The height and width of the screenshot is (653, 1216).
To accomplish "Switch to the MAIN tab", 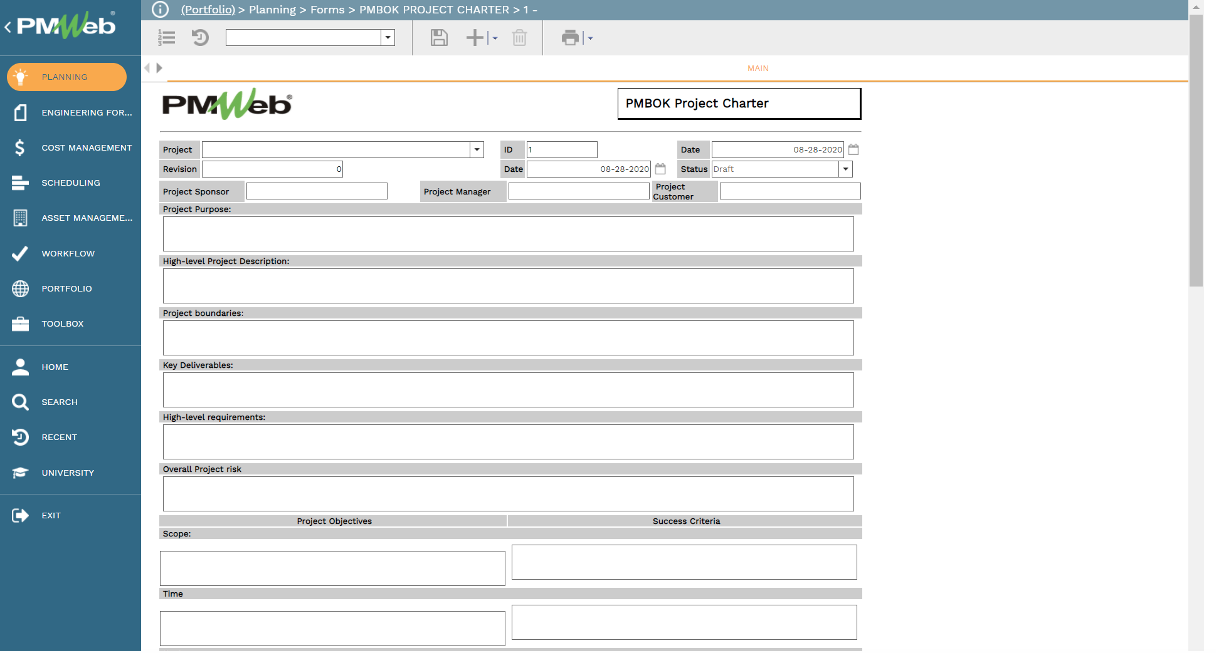I will tap(758, 68).
